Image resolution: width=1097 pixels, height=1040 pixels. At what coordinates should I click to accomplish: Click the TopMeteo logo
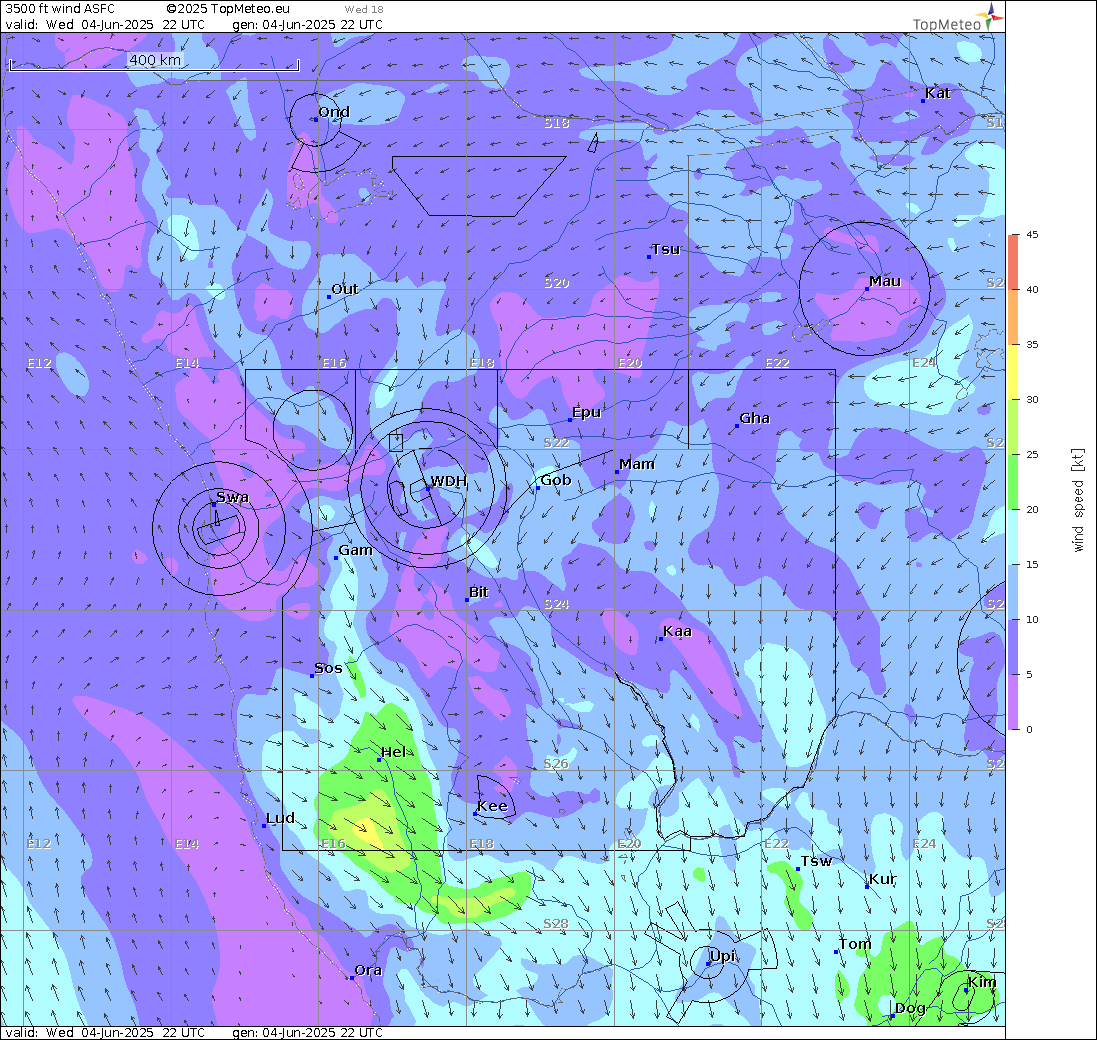tap(958, 18)
